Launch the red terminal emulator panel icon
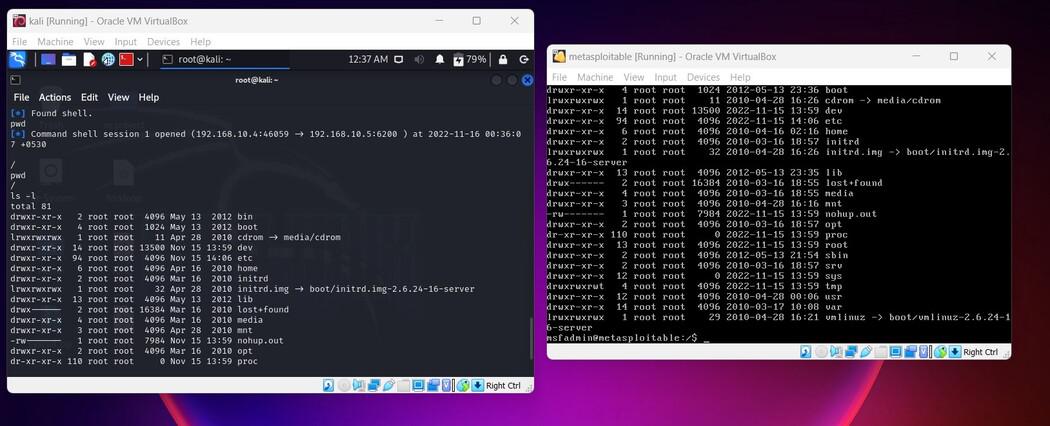1050x426 pixels. tap(127, 60)
